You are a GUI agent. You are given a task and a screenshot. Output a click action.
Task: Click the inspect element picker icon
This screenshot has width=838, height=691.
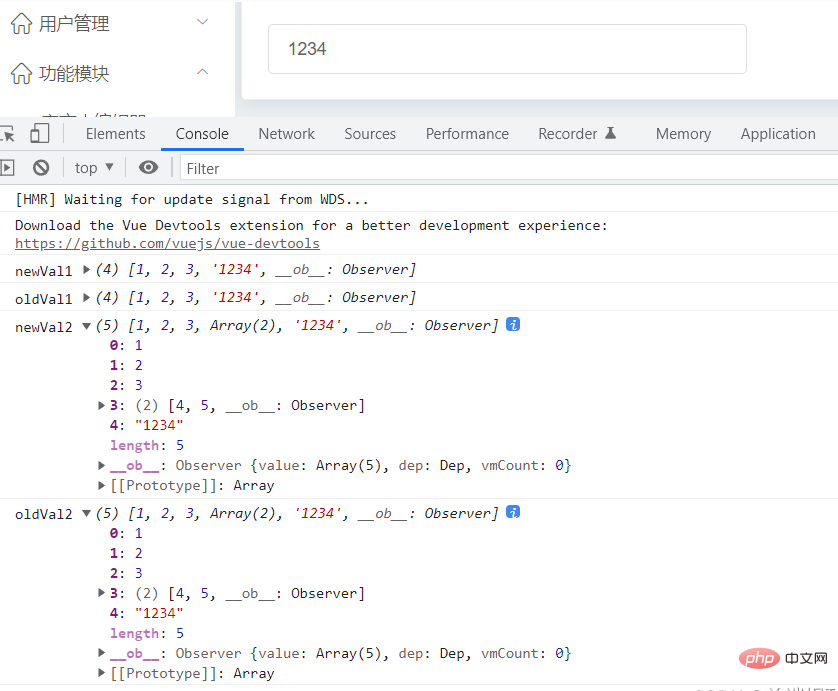point(7,134)
